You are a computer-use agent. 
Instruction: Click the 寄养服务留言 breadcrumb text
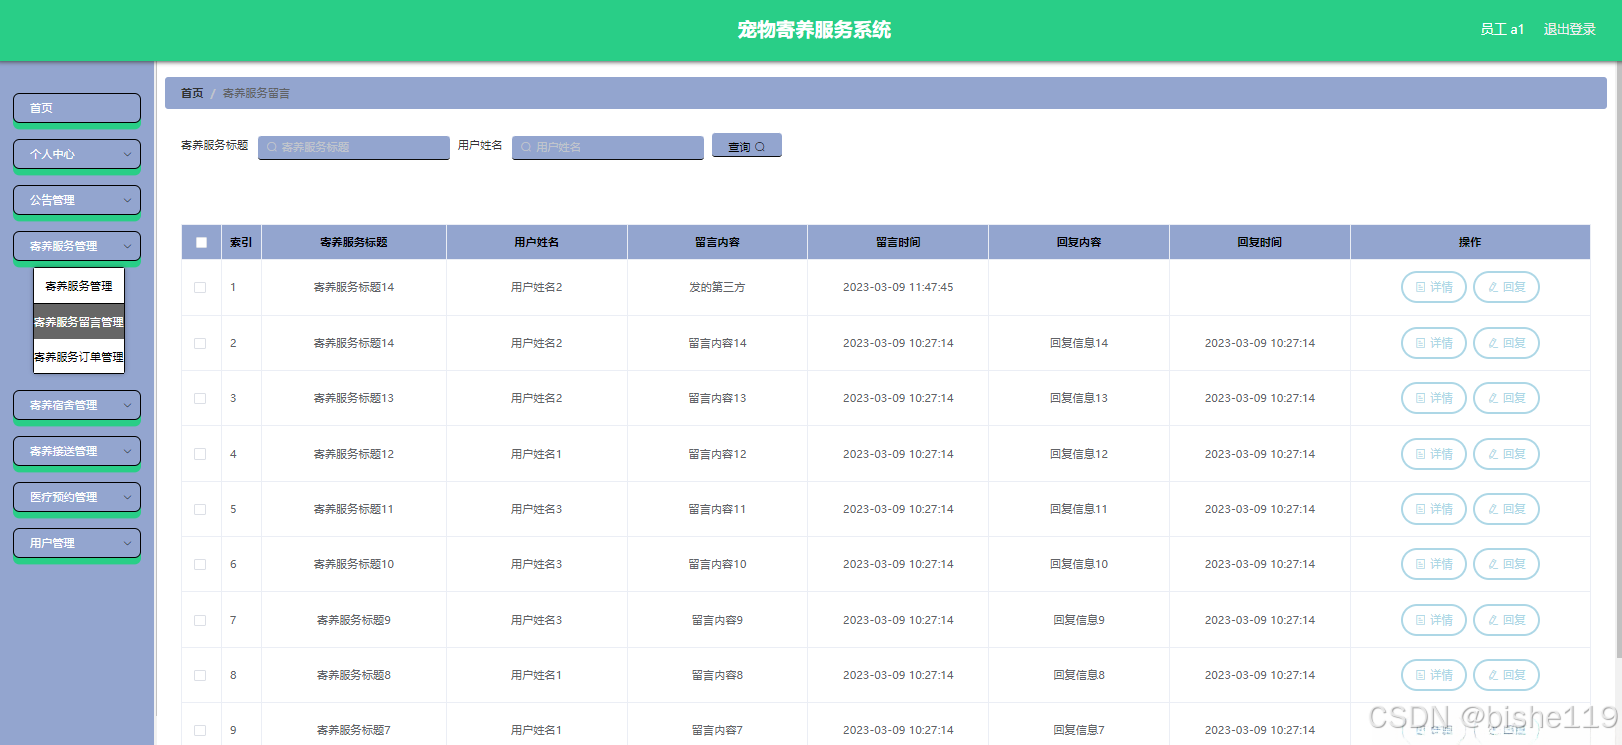(256, 93)
